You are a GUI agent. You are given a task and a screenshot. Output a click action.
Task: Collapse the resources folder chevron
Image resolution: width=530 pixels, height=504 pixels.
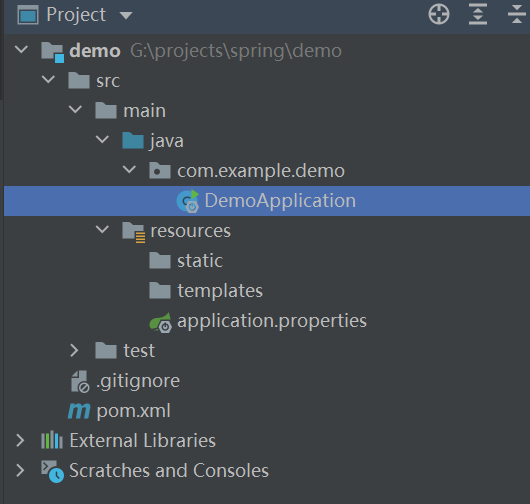[x=102, y=230]
